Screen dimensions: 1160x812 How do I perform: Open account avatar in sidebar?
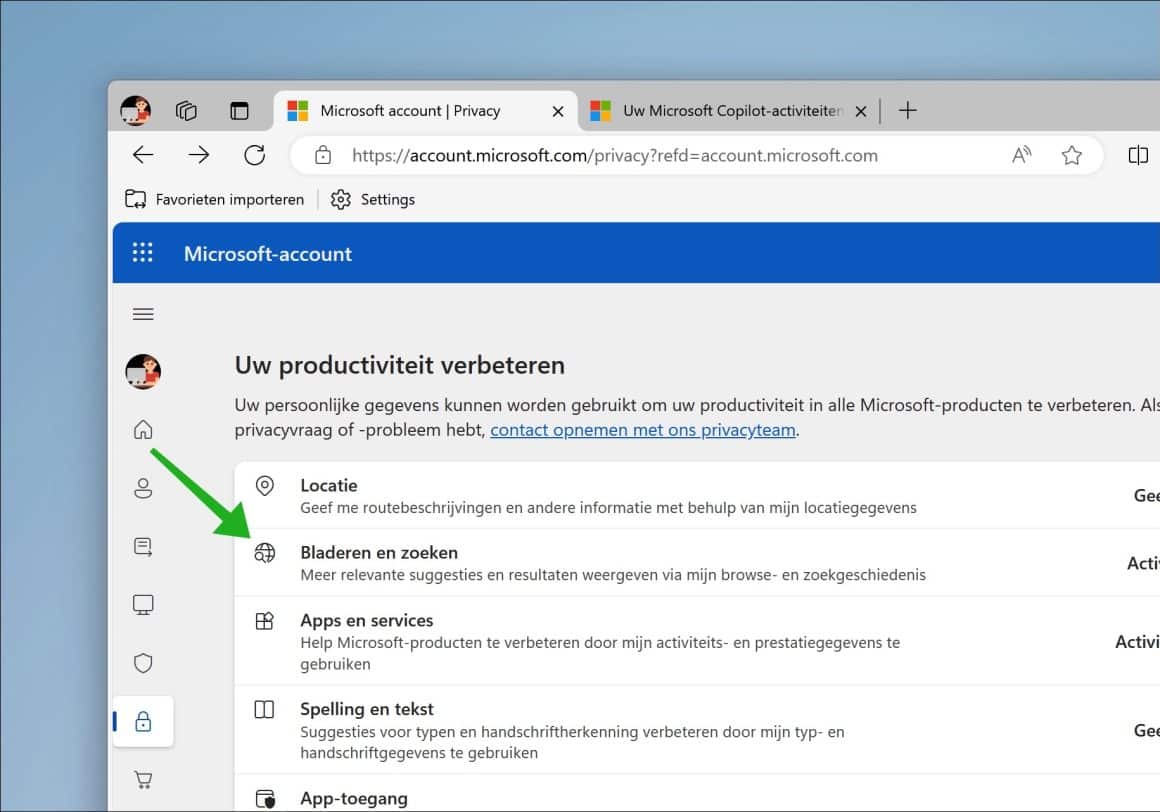(143, 371)
